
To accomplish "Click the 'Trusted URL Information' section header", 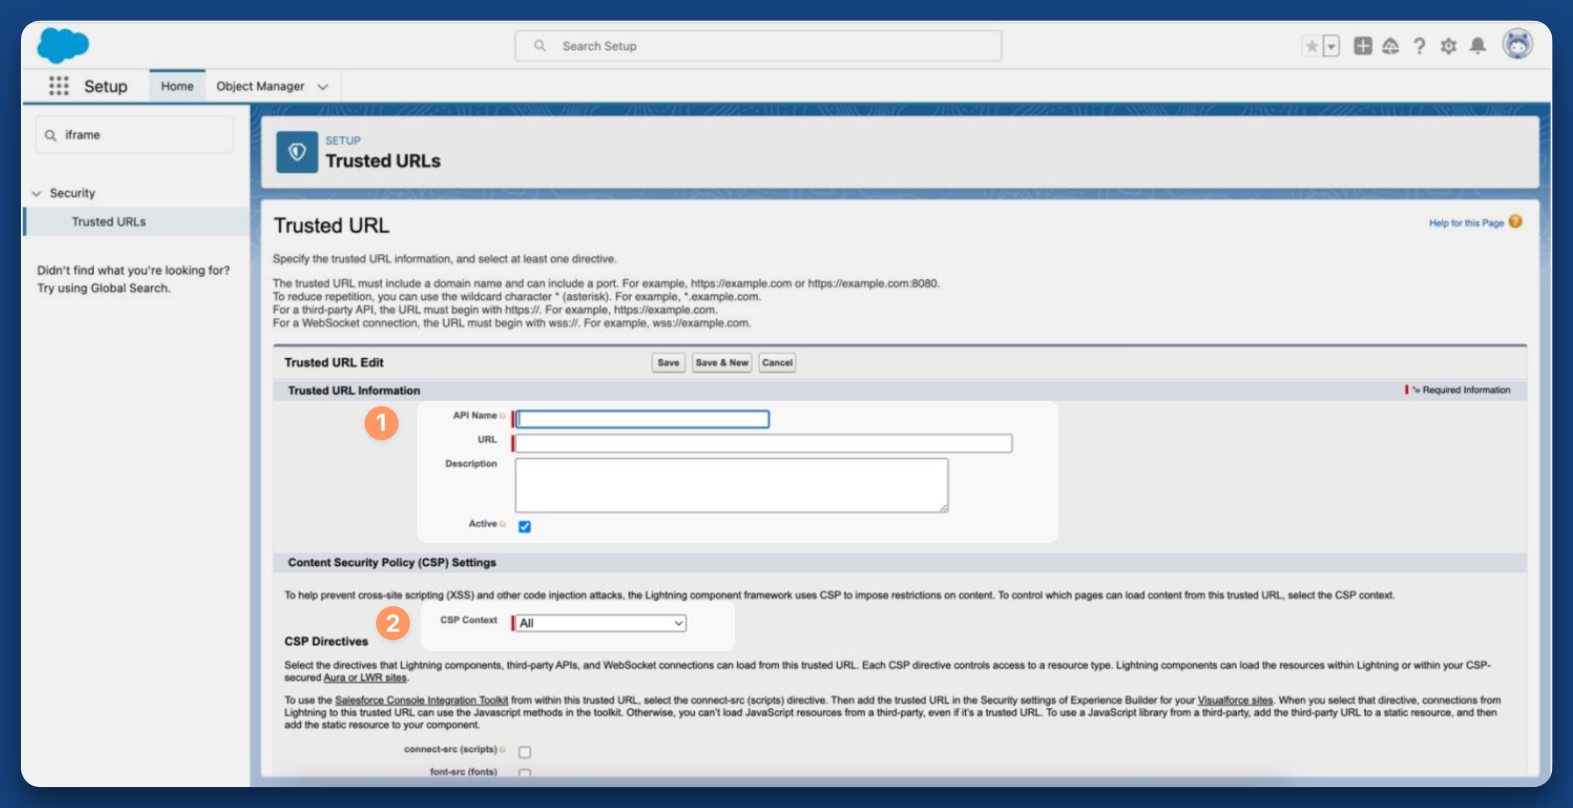I will pyautogui.click(x=354, y=391).
